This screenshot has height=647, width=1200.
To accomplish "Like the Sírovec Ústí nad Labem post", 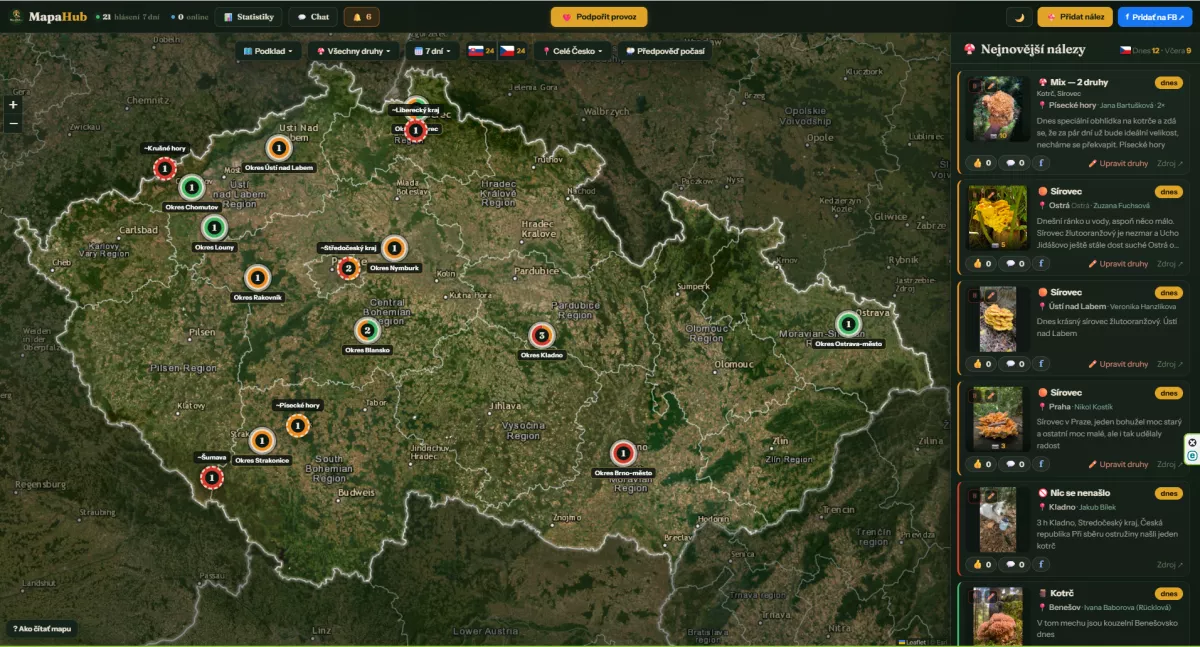I will pyautogui.click(x=982, y=364).
